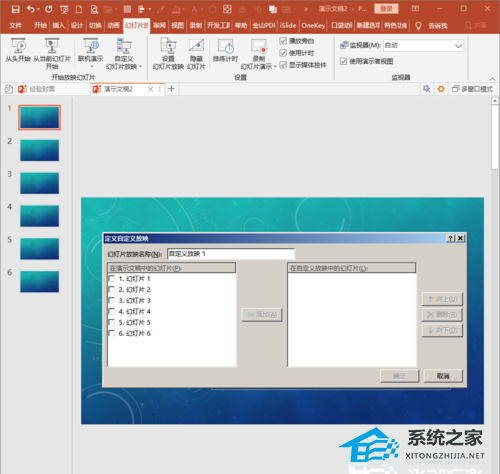Open the iSlide ribbon tab

click(x=288, y=25)
